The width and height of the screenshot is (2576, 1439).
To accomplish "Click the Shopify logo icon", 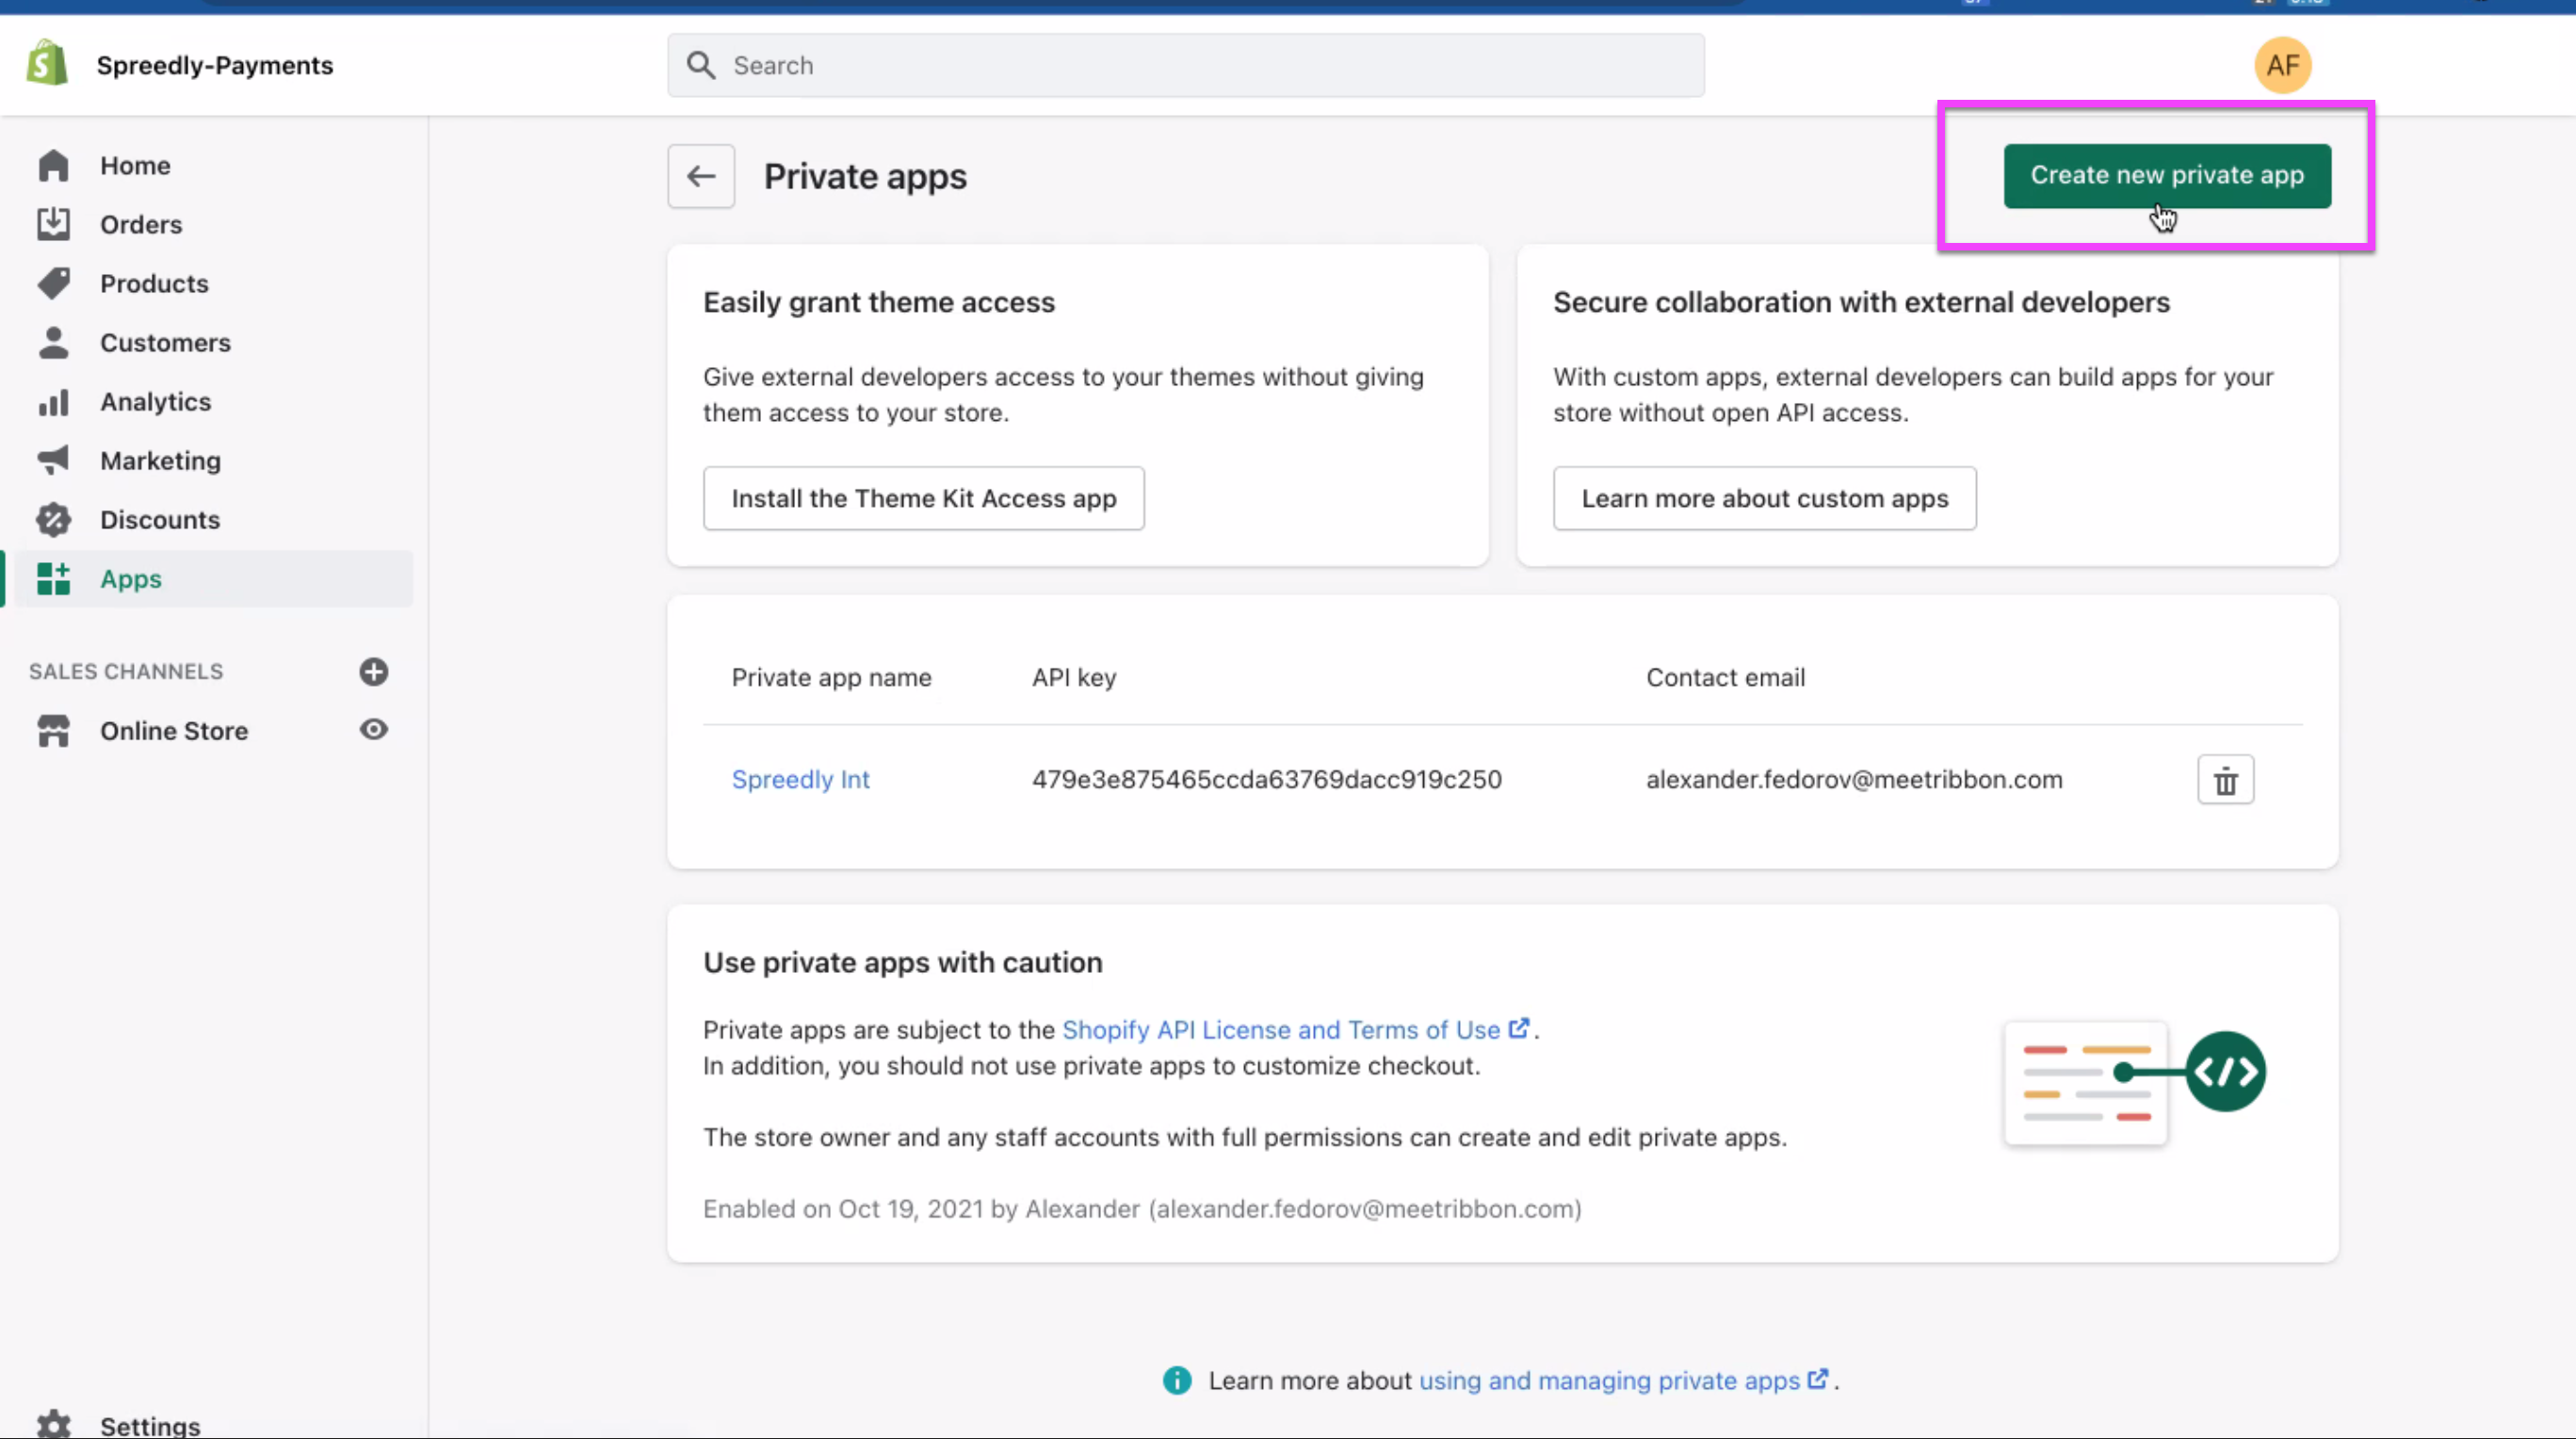I will 47,64.
